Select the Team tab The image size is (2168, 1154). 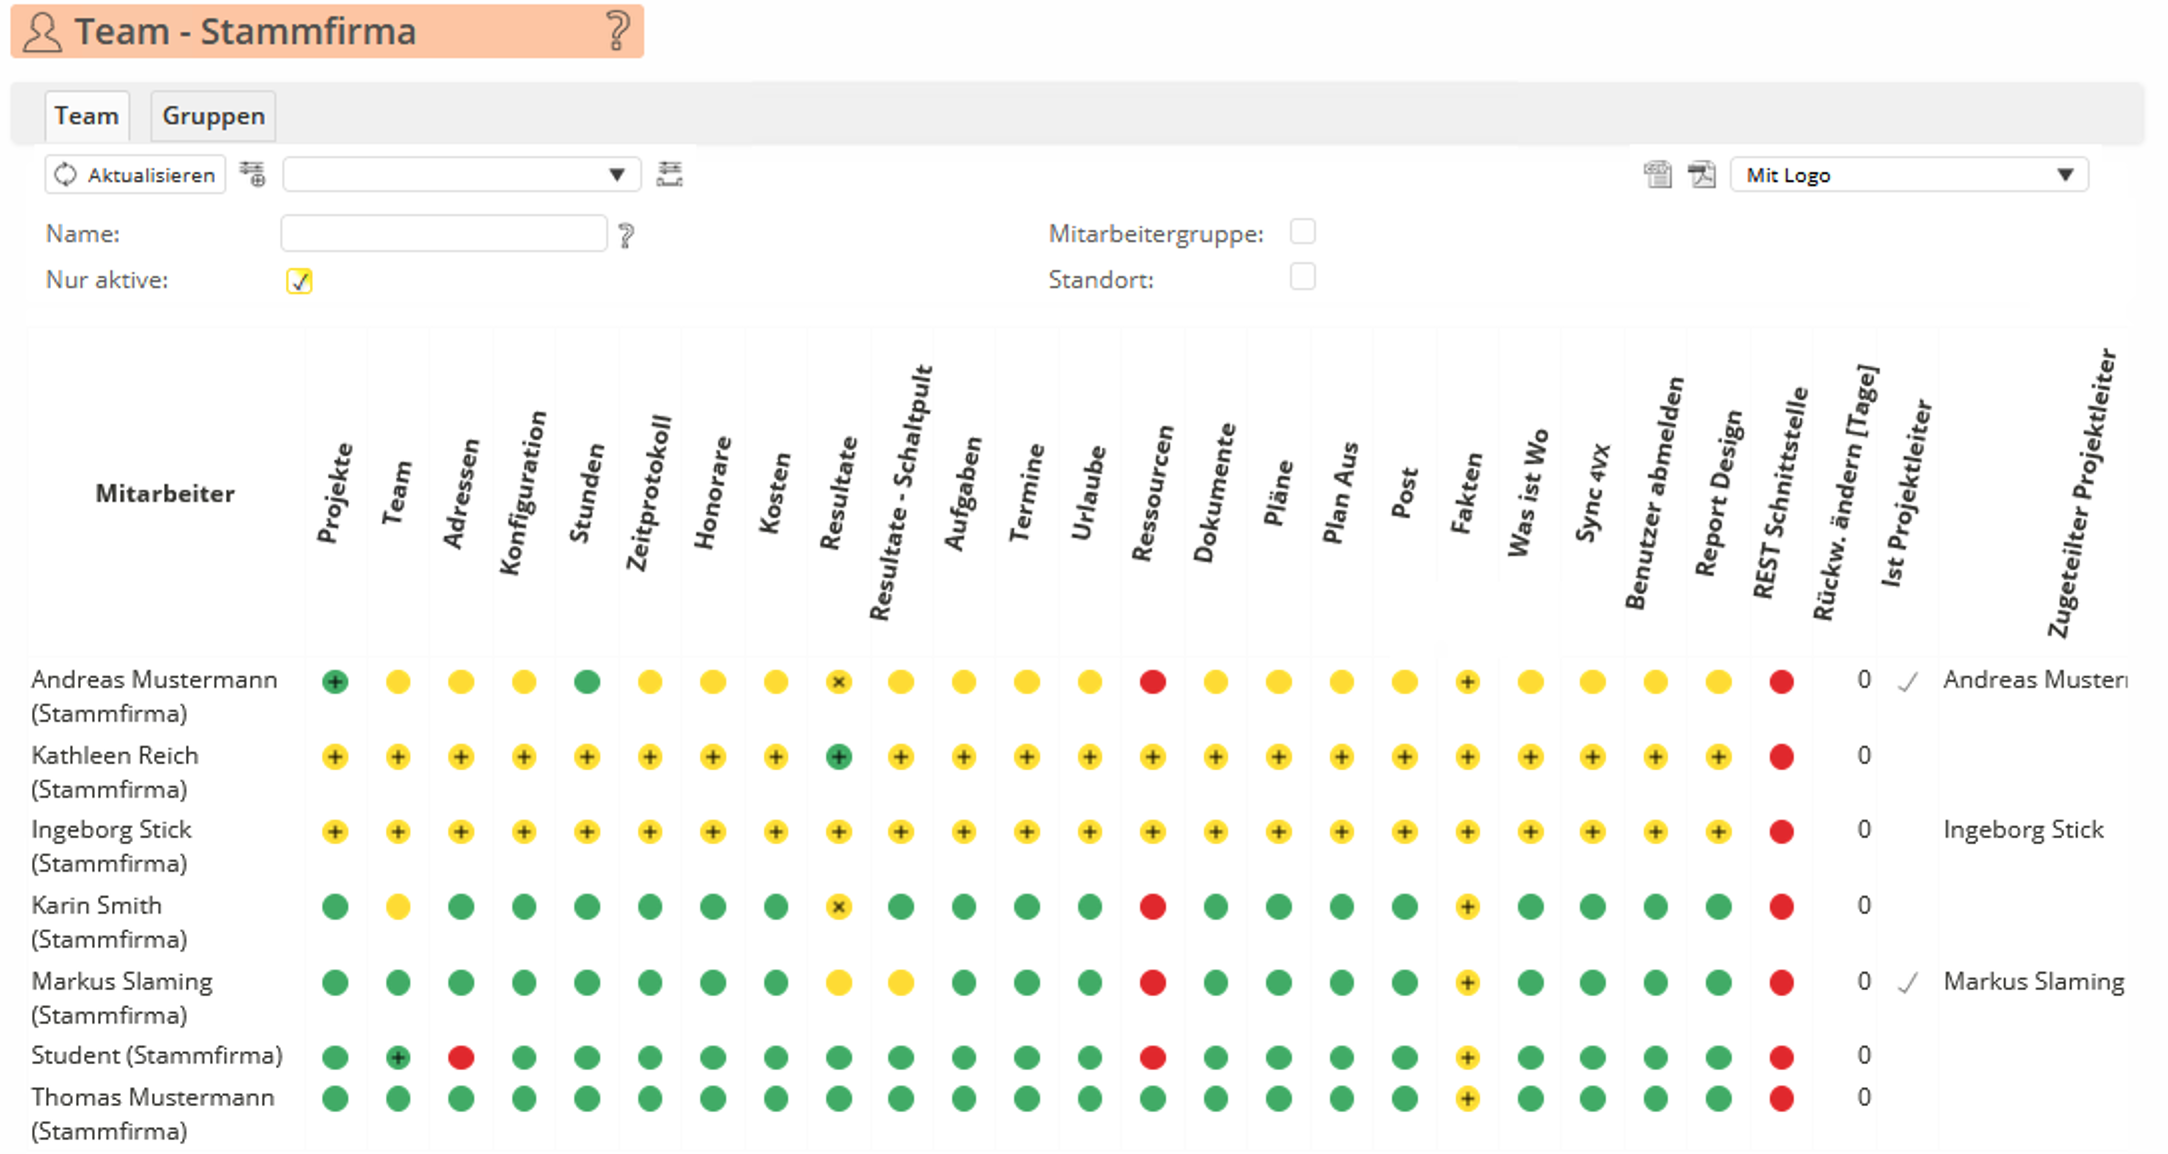(87, 116)
